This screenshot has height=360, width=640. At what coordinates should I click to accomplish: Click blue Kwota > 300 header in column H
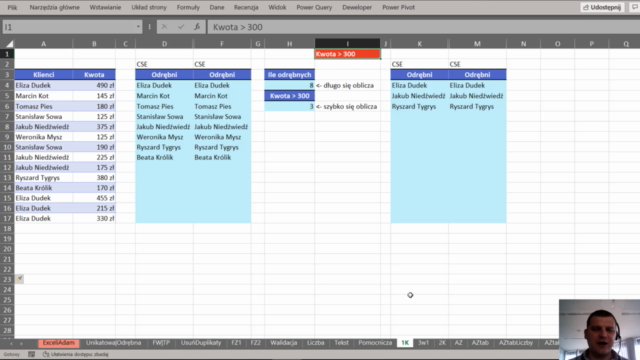tap(289, 96)
